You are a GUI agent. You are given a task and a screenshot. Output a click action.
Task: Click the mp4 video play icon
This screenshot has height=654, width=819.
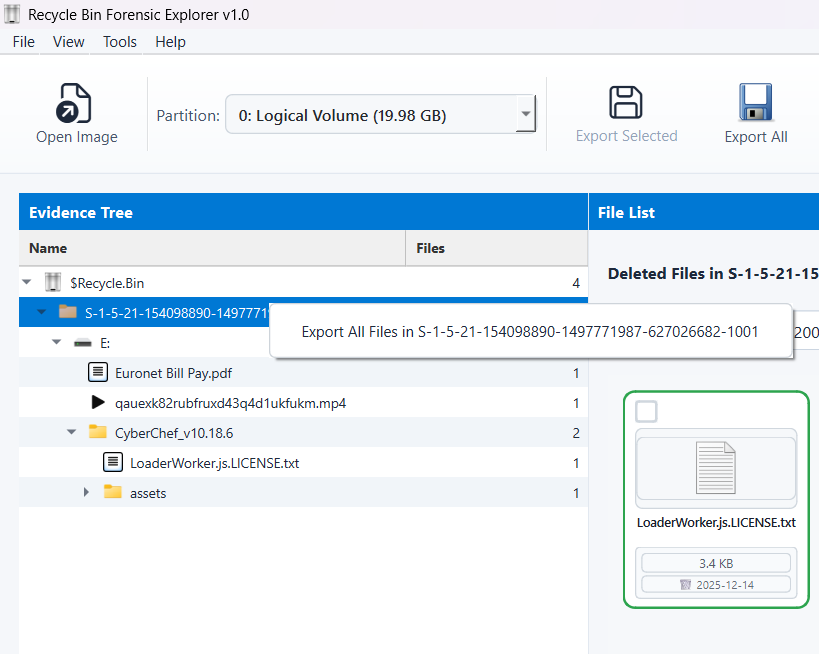point(98,402)
